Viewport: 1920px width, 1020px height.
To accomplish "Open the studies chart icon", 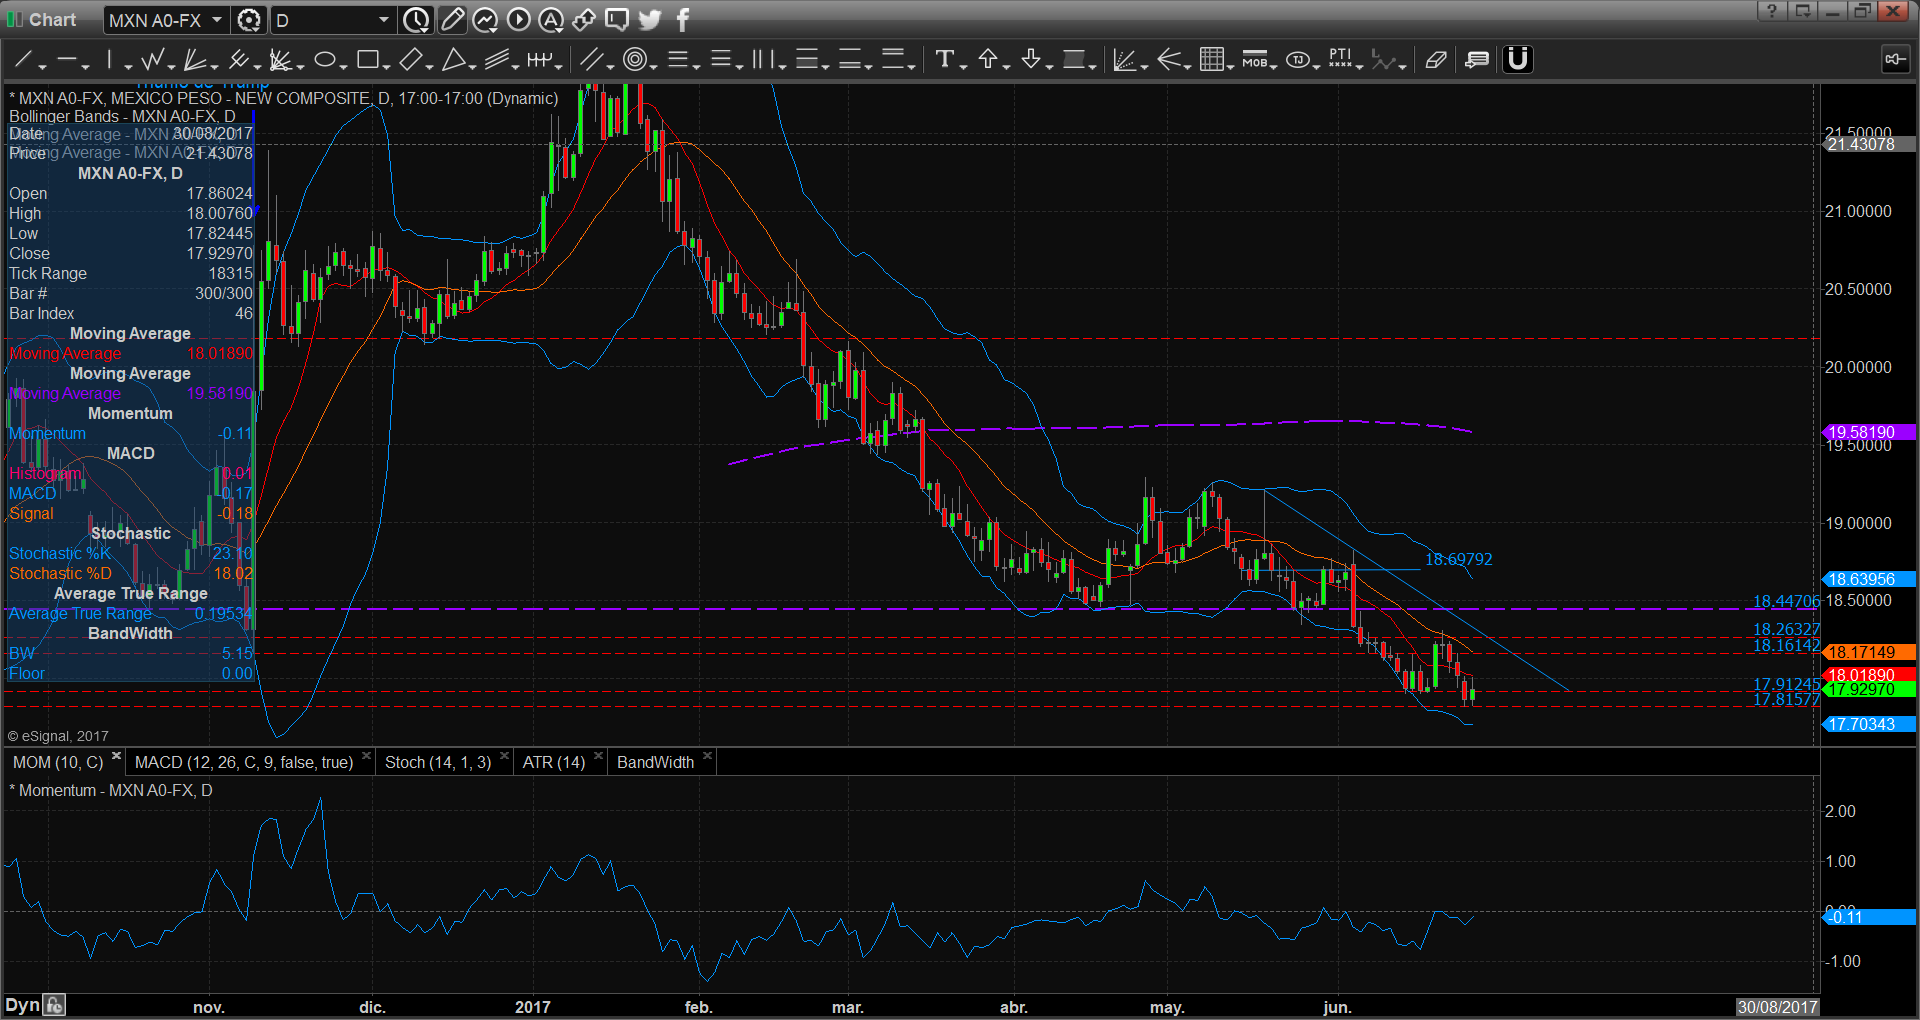I will (485, 20).
